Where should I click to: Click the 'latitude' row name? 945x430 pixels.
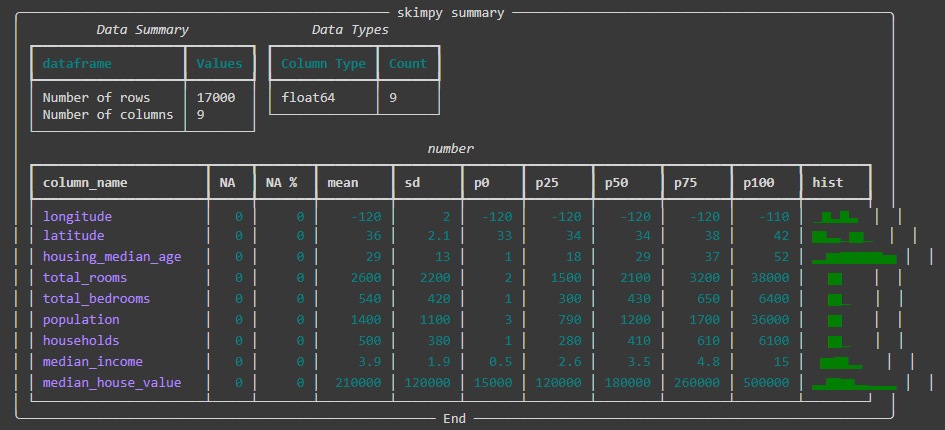click(74, 236)
